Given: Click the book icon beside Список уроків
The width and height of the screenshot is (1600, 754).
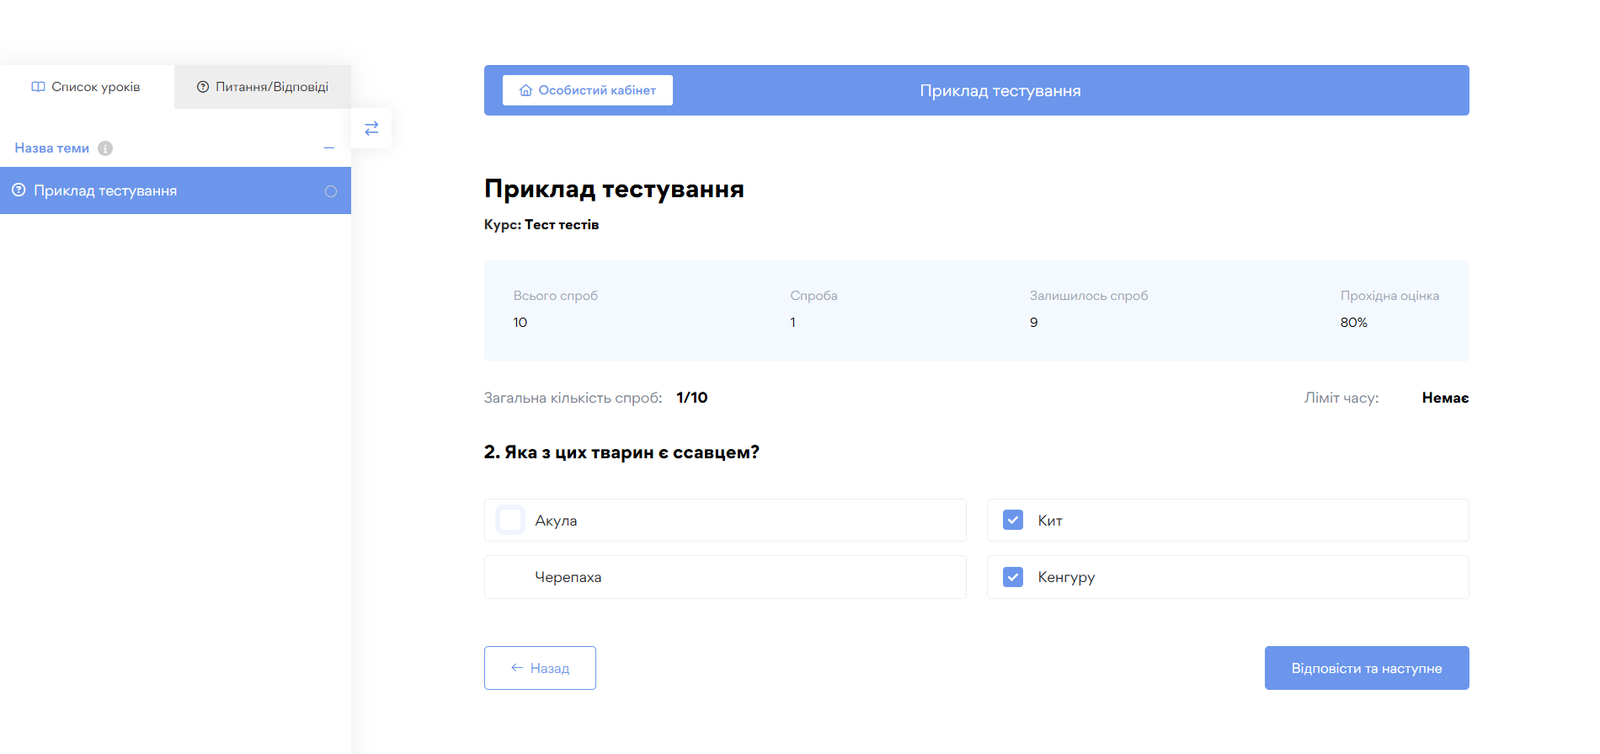Looking at the screenshot, I should coord(38,87).
